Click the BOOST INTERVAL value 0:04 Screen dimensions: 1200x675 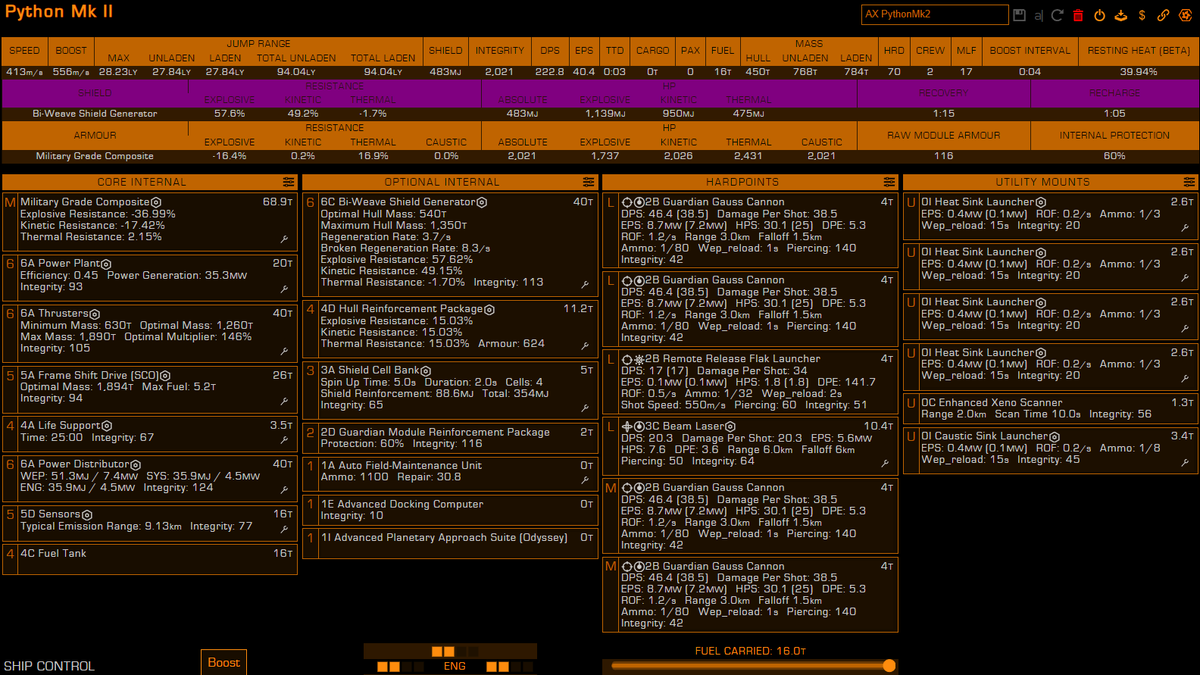1029,72
